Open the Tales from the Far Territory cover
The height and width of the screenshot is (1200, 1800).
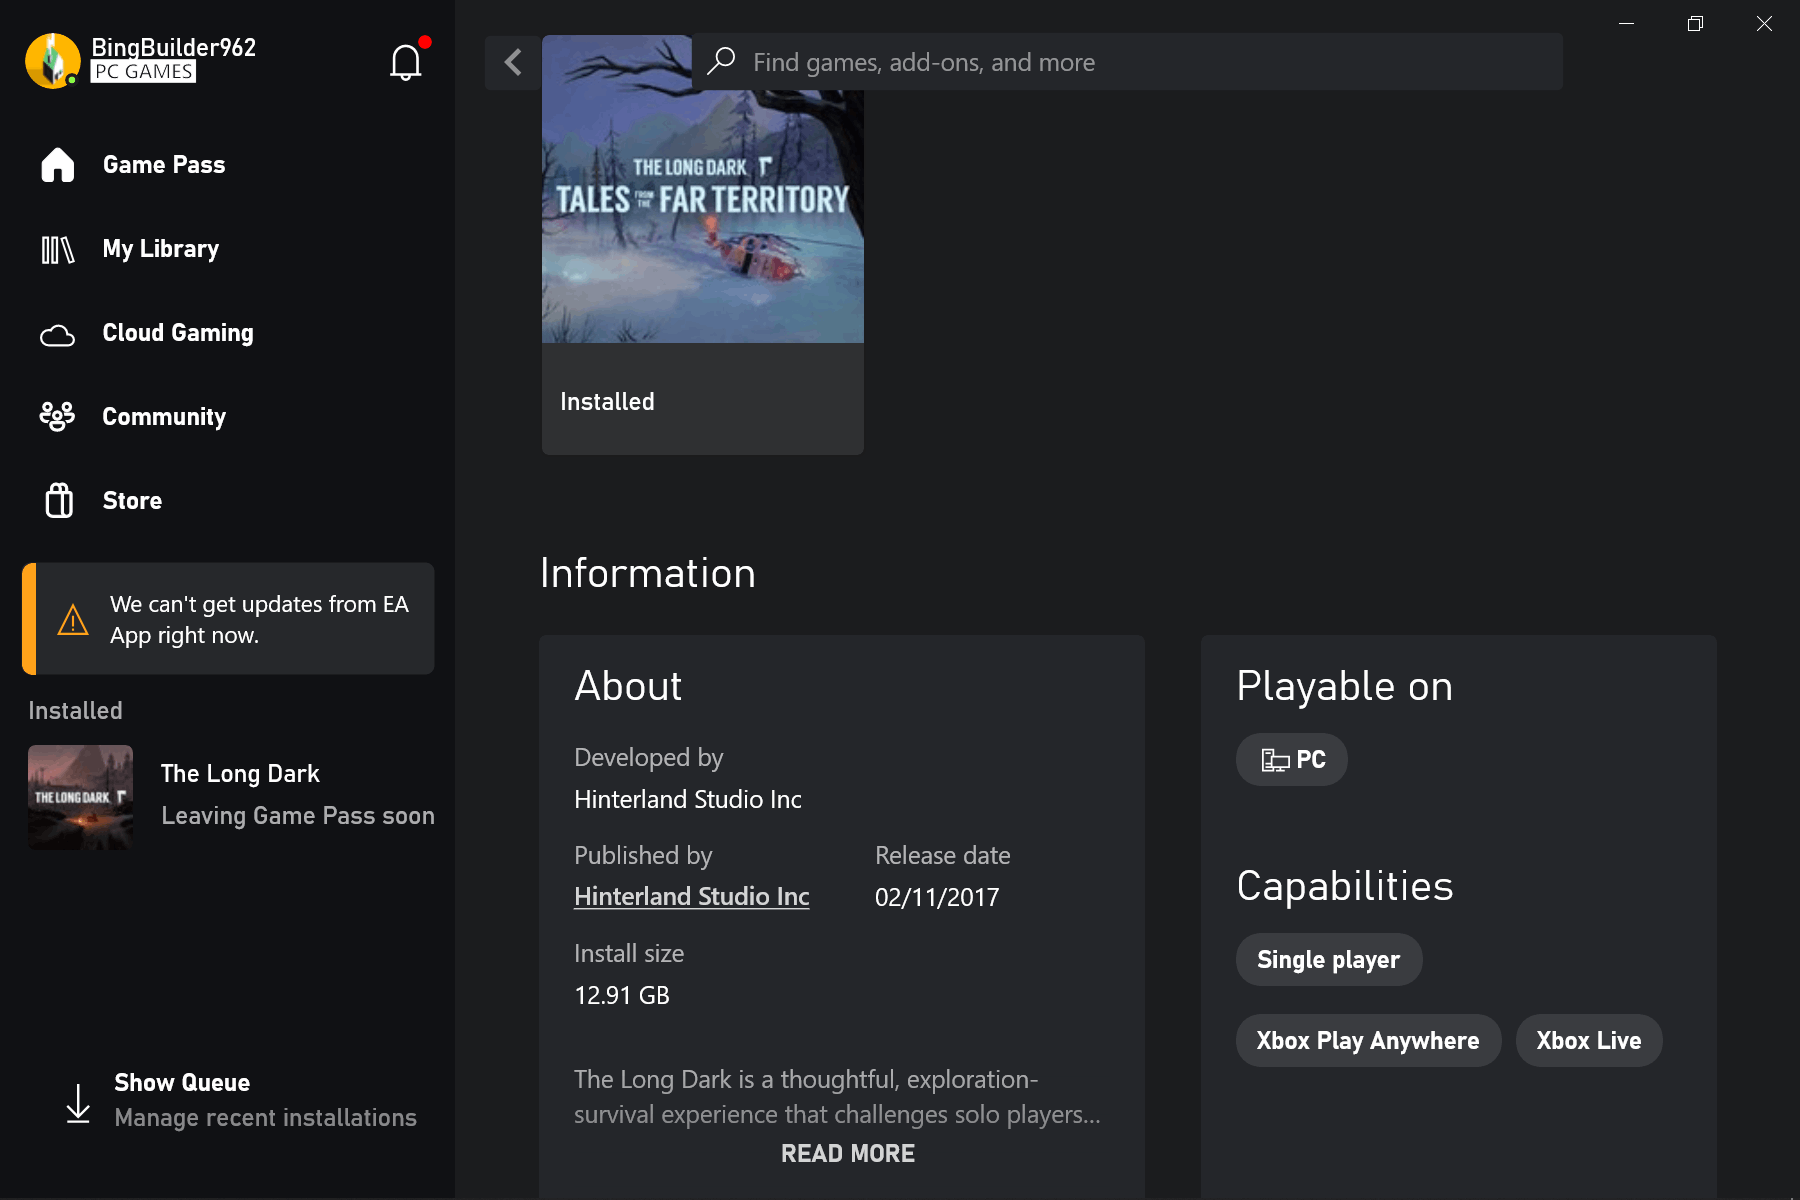(x=703, y=189)
